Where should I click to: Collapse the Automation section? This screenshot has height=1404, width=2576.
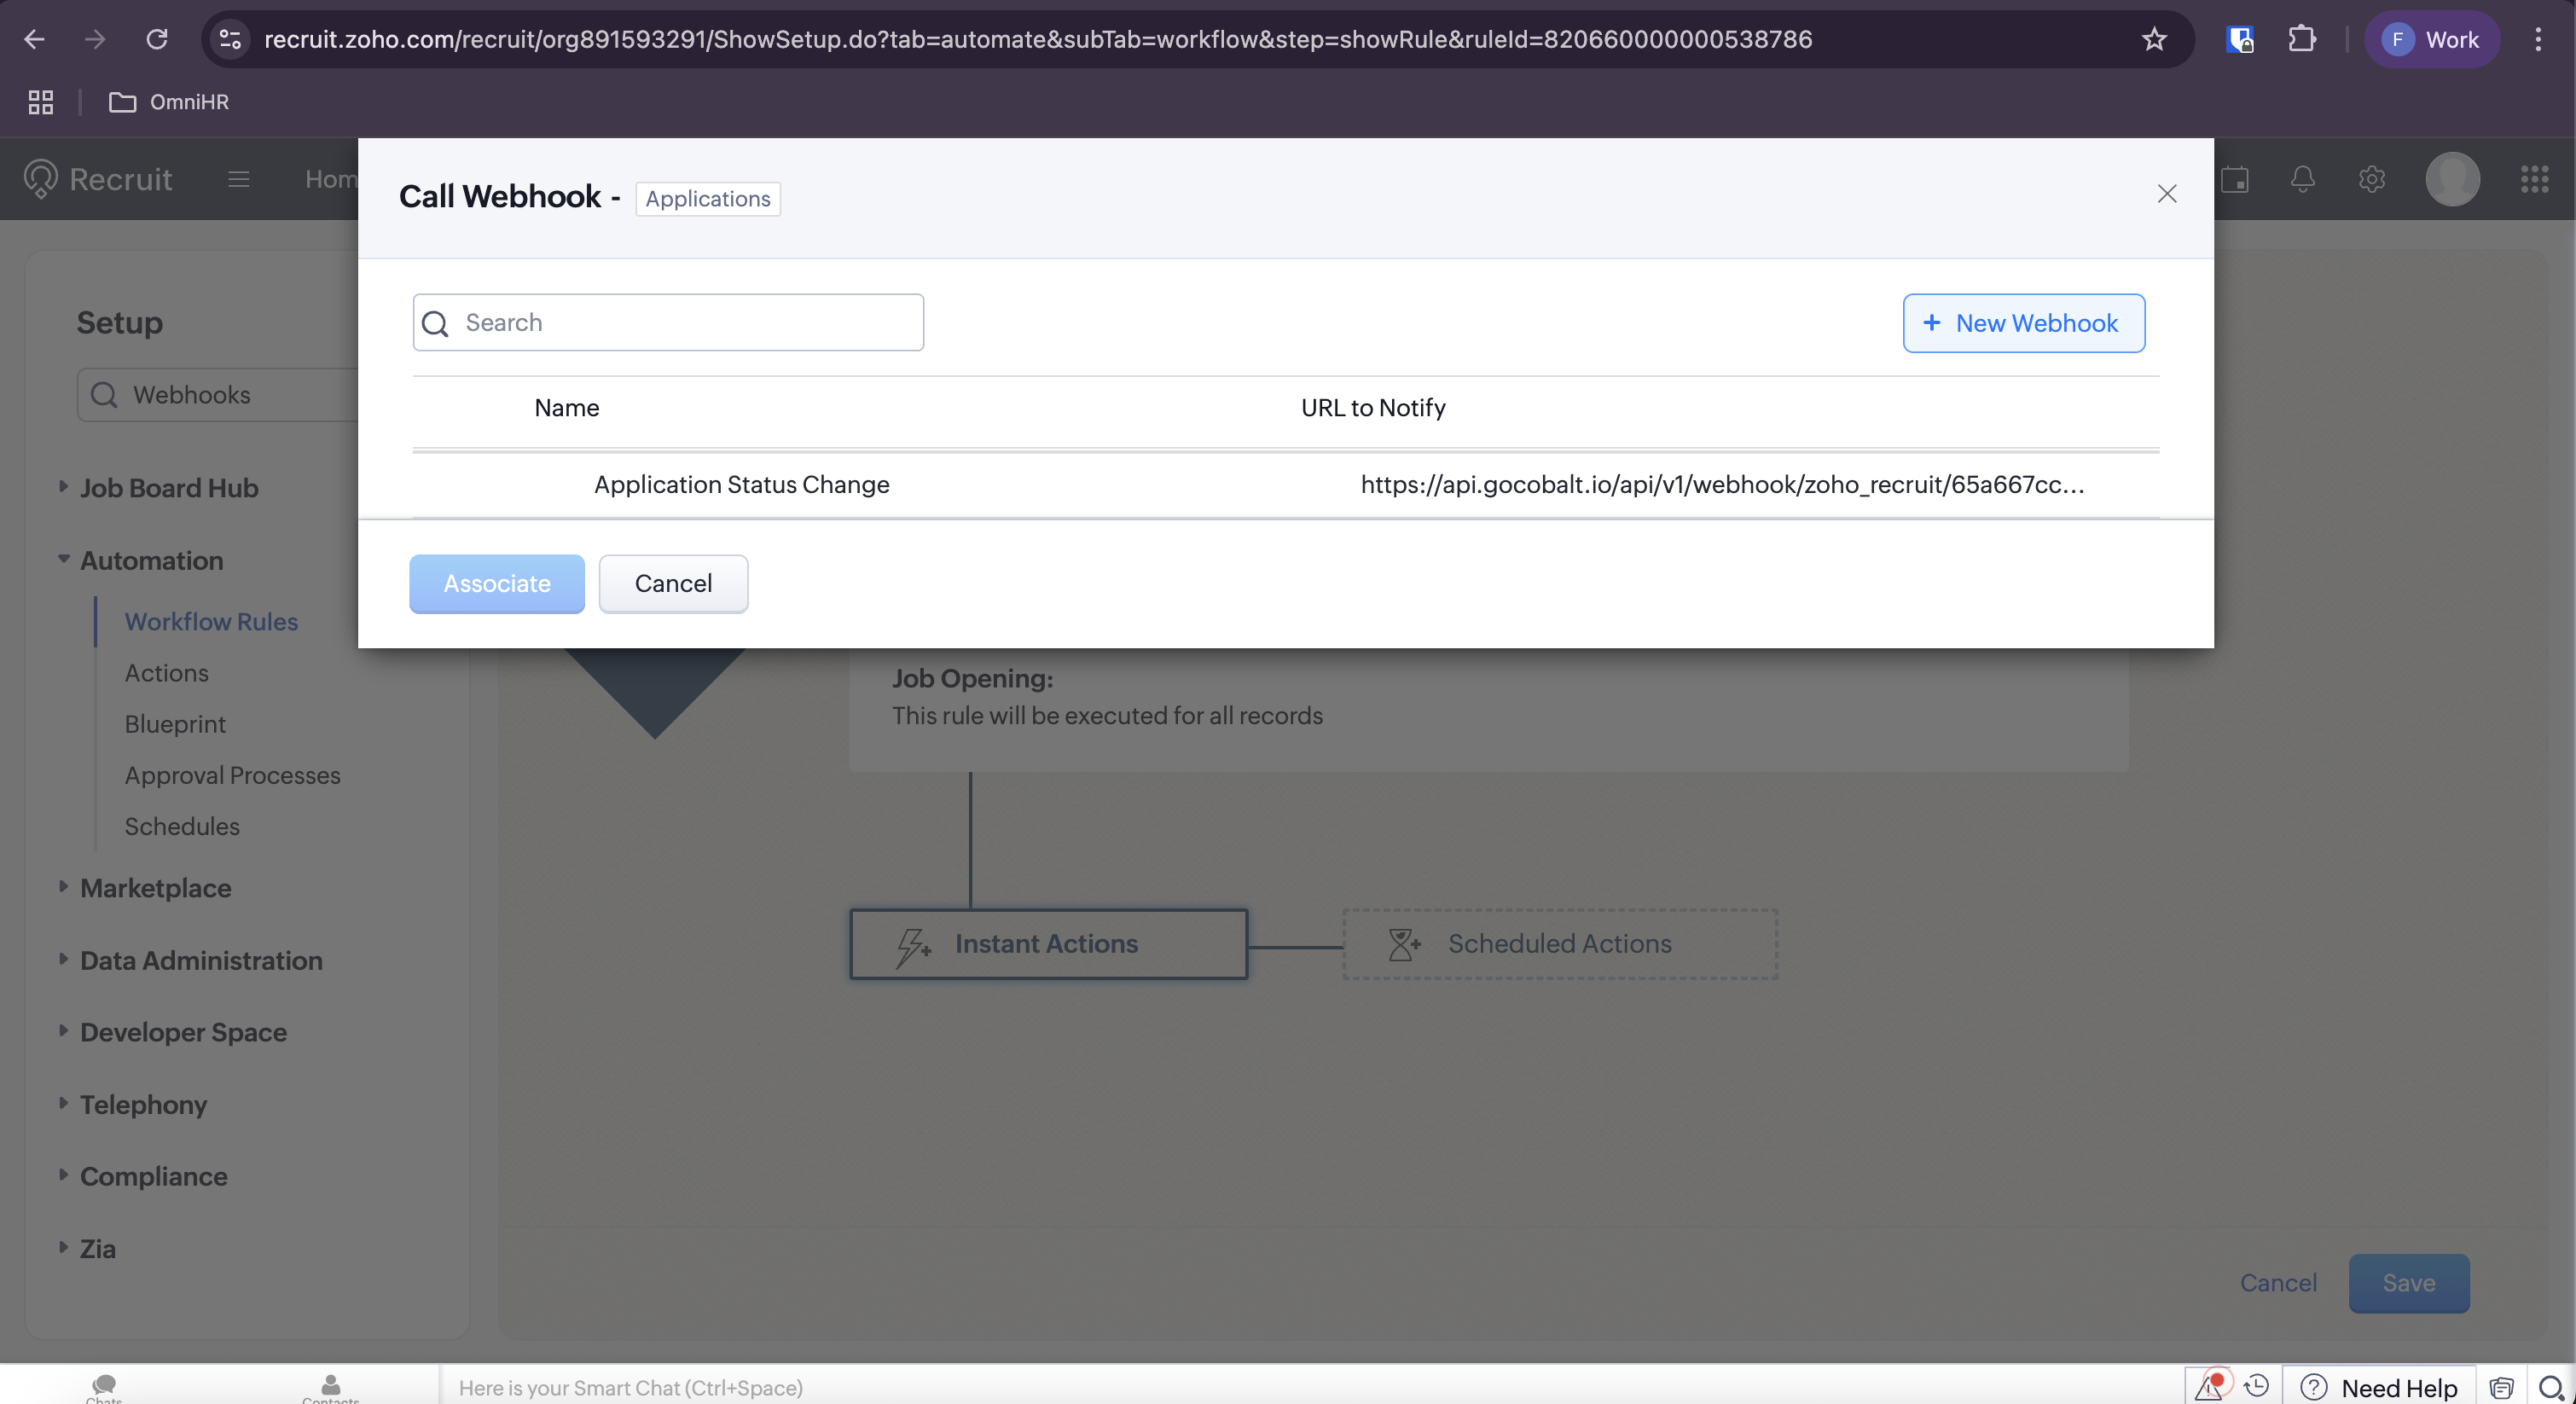pos(150,560)
